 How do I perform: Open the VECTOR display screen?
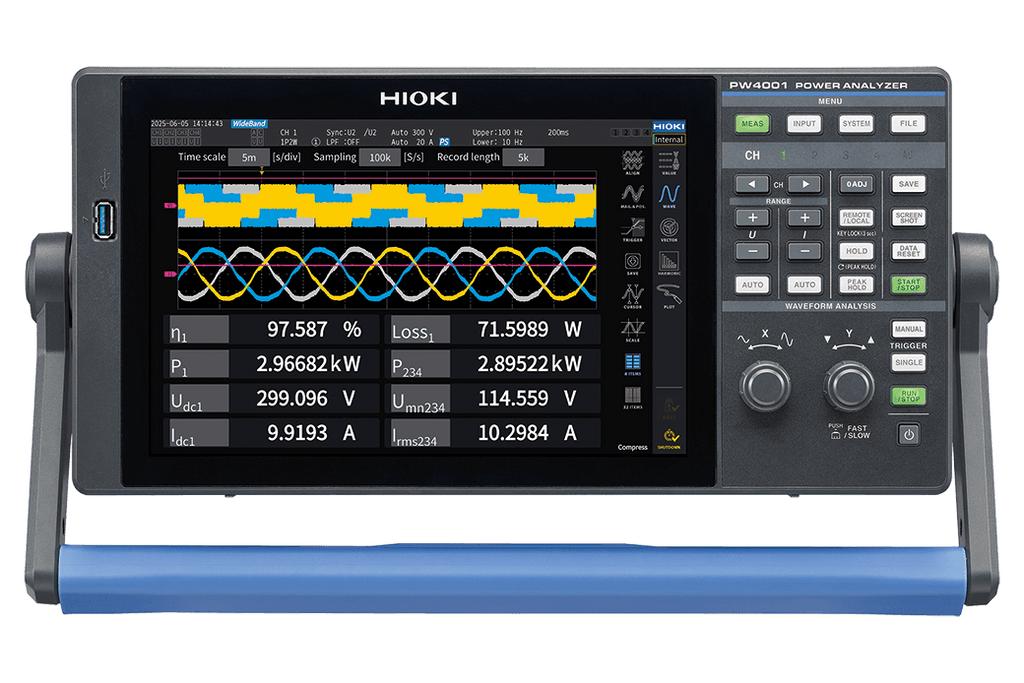click(669, 230)
